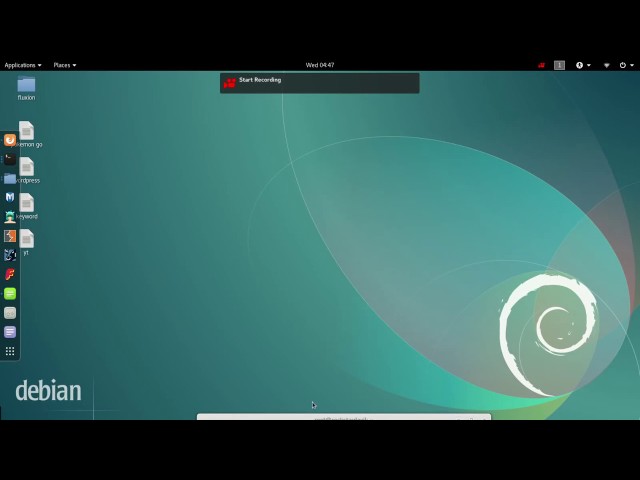
Task: Open the Files folder dock icon
Action: (x=10, y=179)
